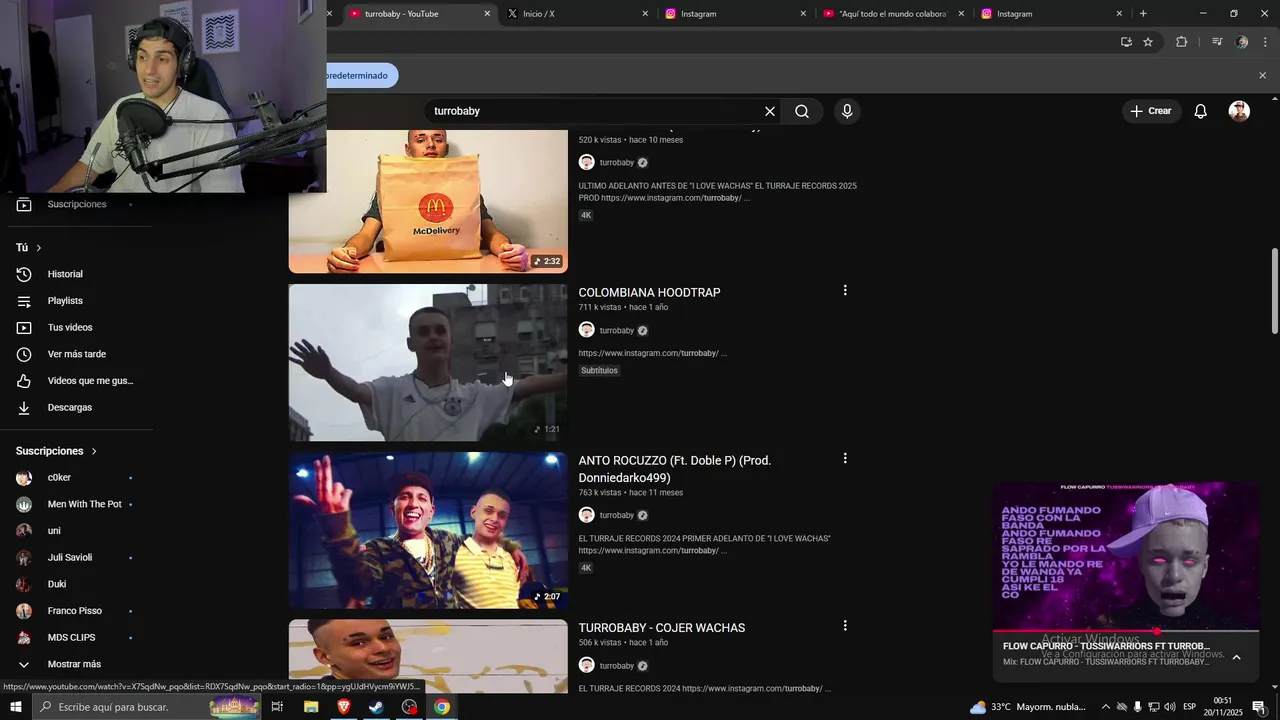Switch to the turrobaby - YouTube tab

click(x=408, y=13)
